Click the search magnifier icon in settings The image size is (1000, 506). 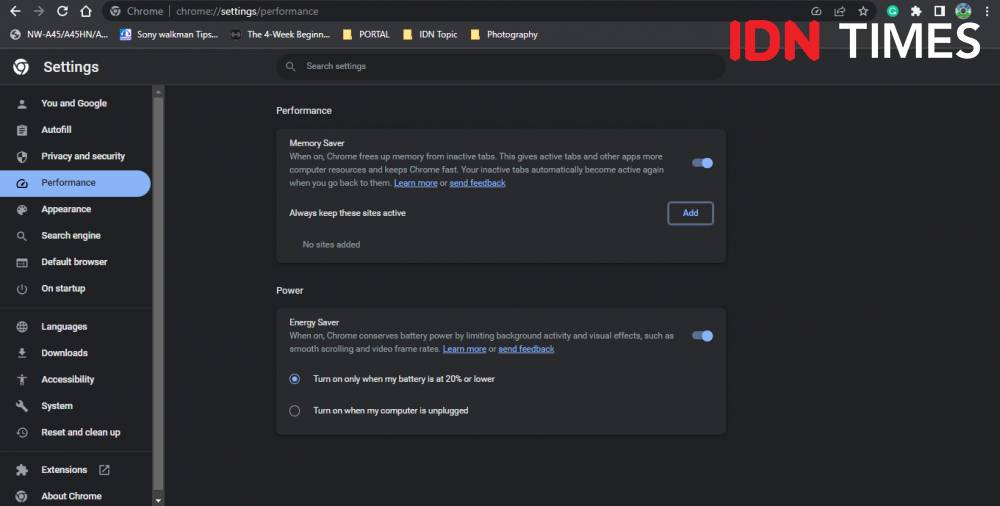(290, 66)
